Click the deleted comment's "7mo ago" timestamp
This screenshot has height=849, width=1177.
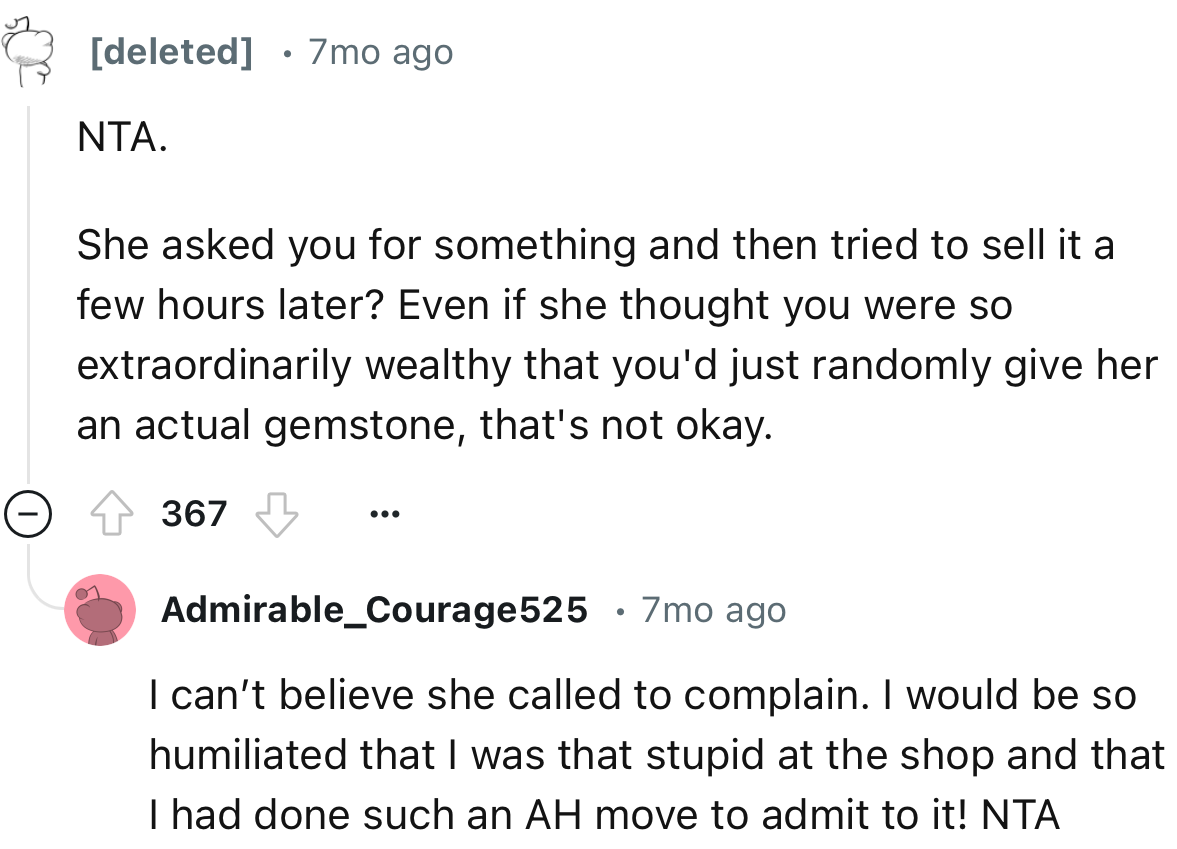click(380, 52)
